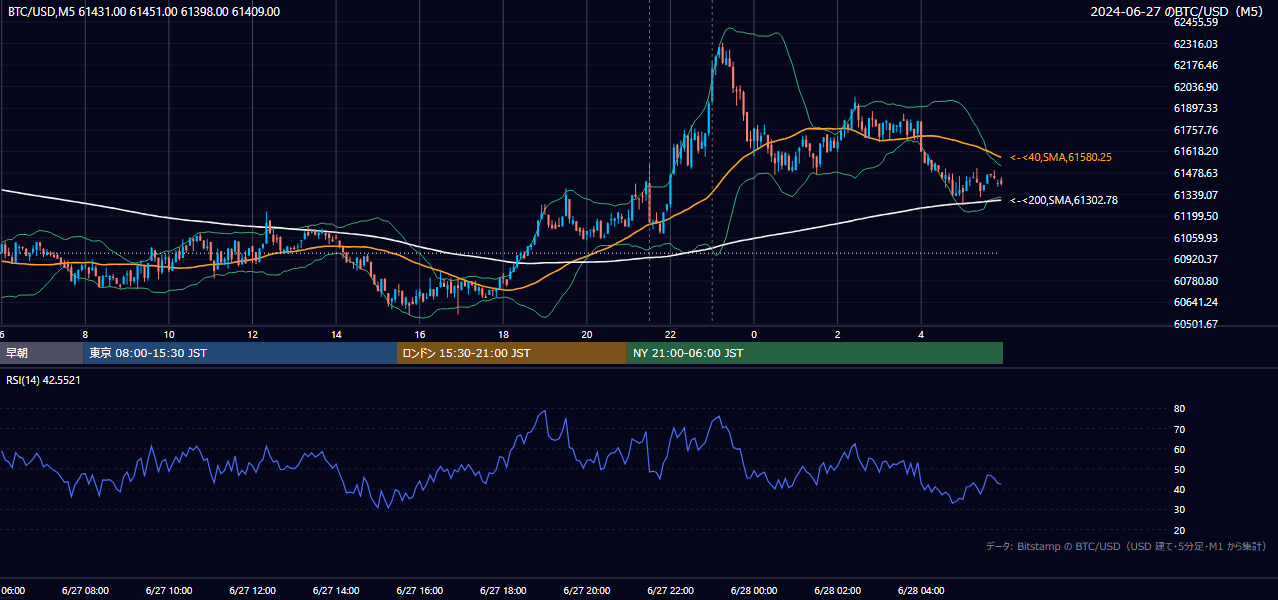Click RSI axis level 50
Viewport: 1278px width, 600px height.
[1179, 469]
